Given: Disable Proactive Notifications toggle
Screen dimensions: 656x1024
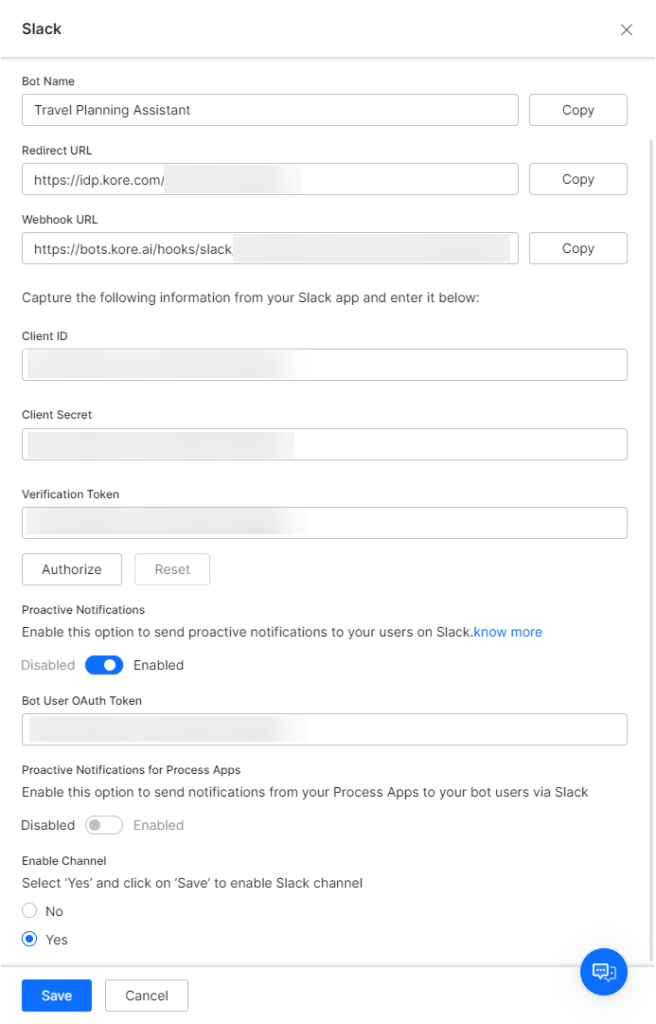Looking at the screenshot, I should tap(104, 665).
